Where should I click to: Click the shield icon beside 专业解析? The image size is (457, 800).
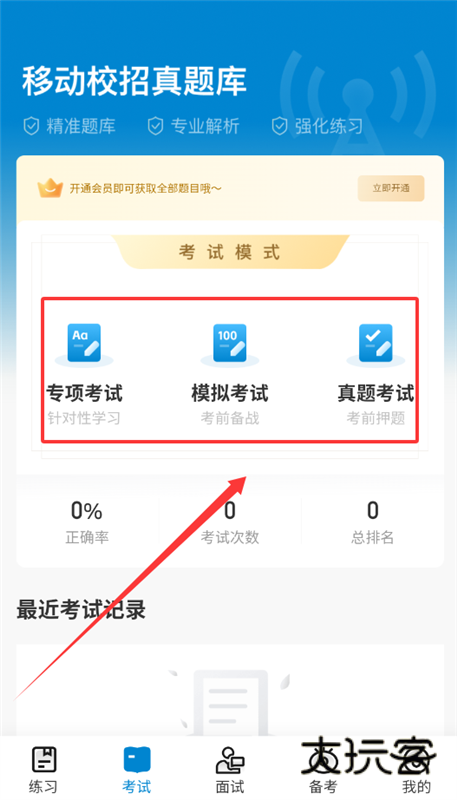tap(155, 126)
